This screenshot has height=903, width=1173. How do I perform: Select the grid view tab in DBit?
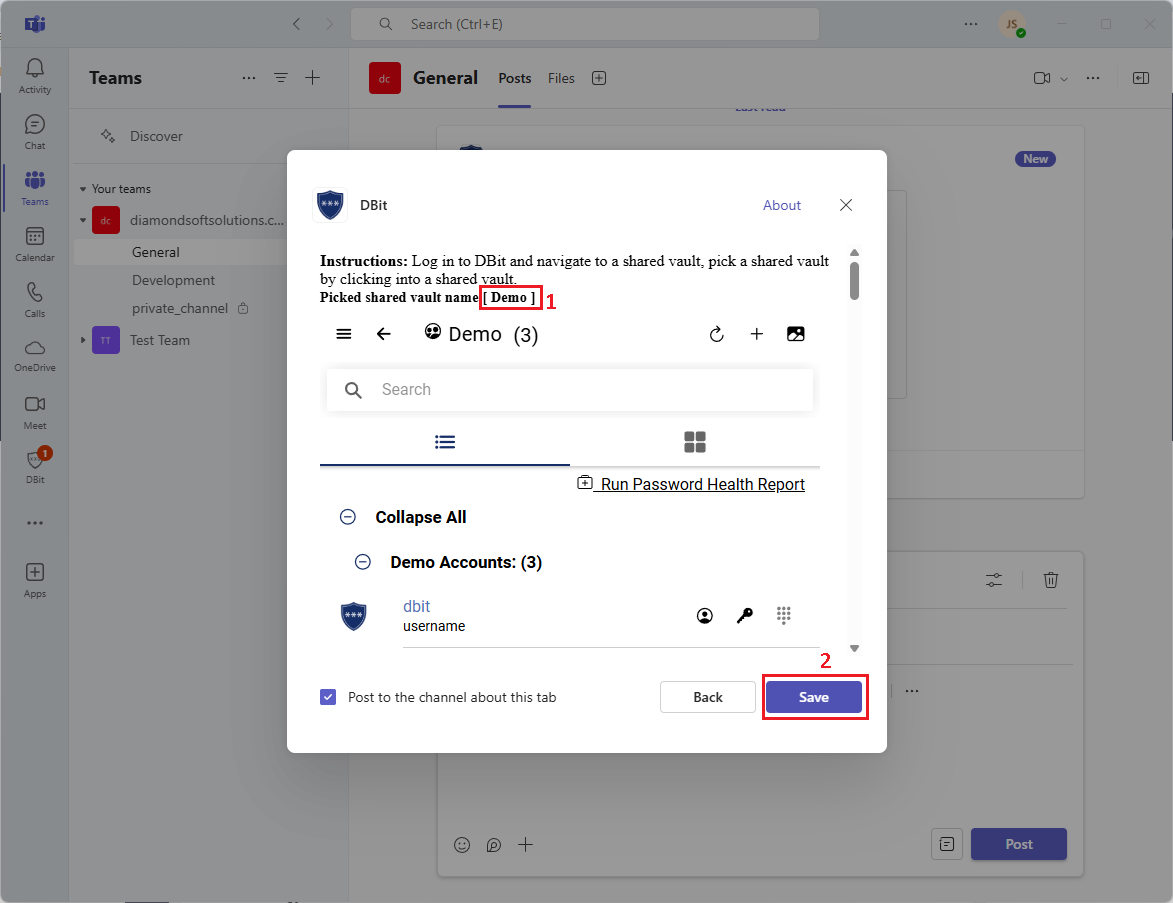pos(695,442)
